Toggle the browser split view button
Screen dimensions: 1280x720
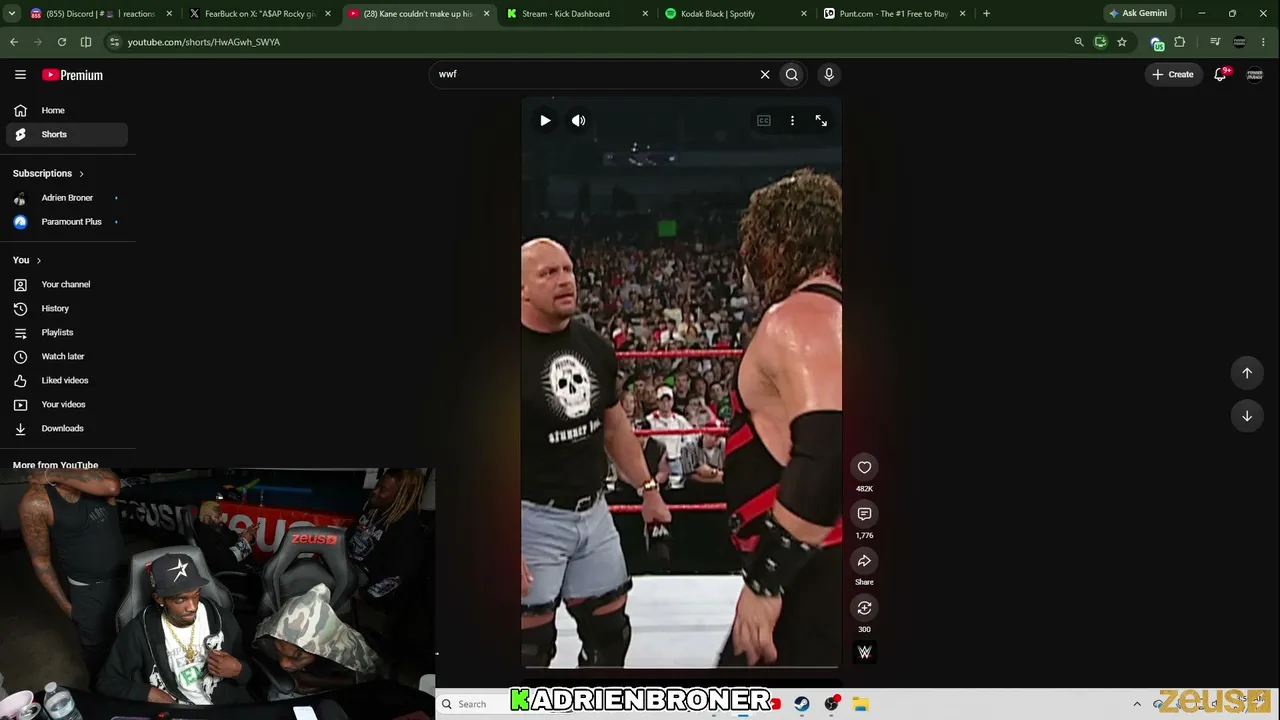click(x=86, y=42)
